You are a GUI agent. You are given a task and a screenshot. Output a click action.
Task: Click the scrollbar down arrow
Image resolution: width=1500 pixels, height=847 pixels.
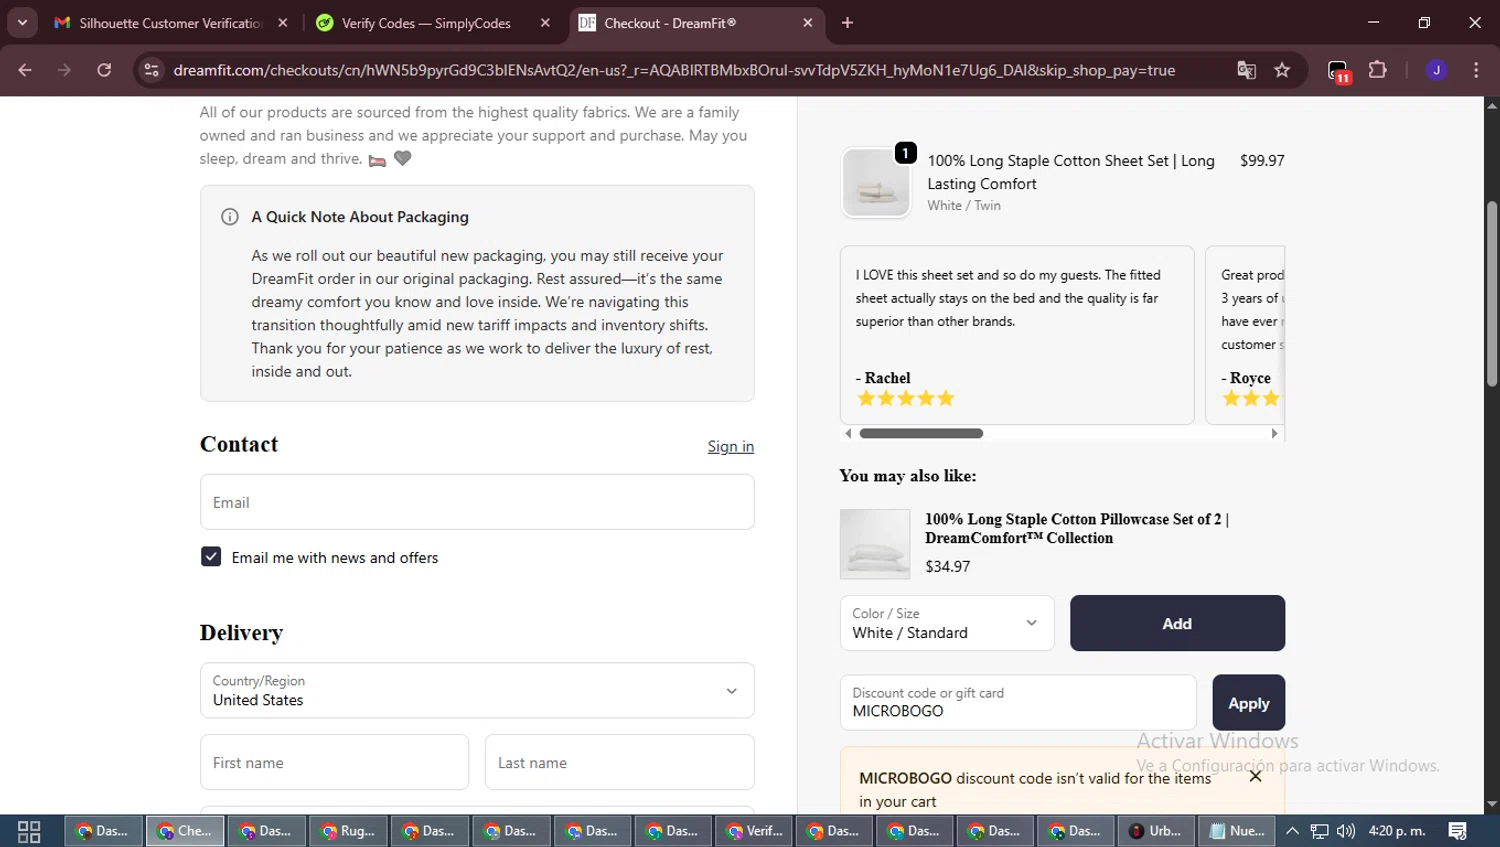[x=1492, y=804]
